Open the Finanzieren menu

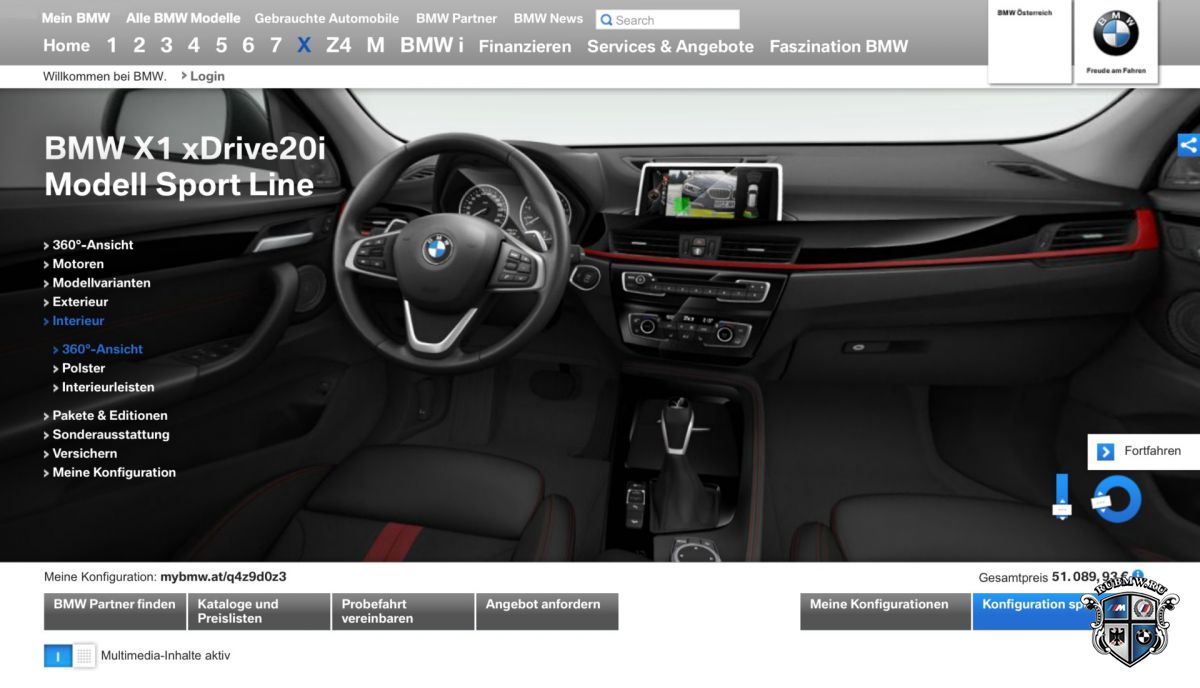[x=525, y=46]
